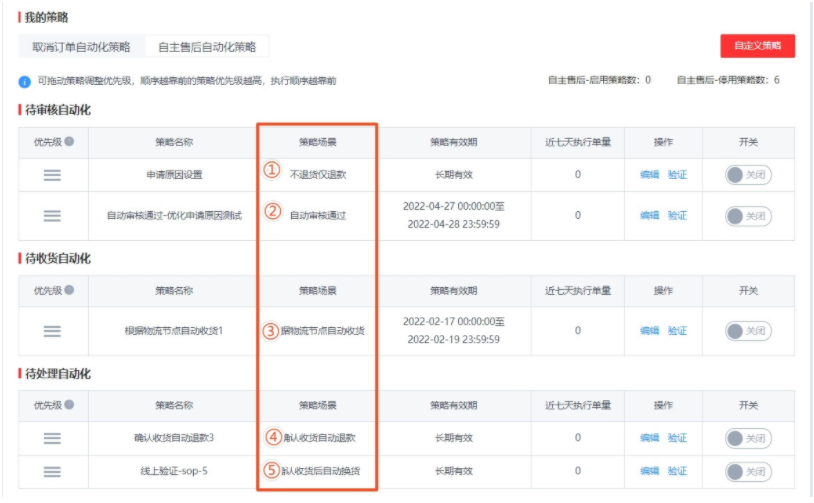
Task: Click the 优先级 help icon in 待审核自动化 table
Action: pyautogui.click(x=69, y=141)
